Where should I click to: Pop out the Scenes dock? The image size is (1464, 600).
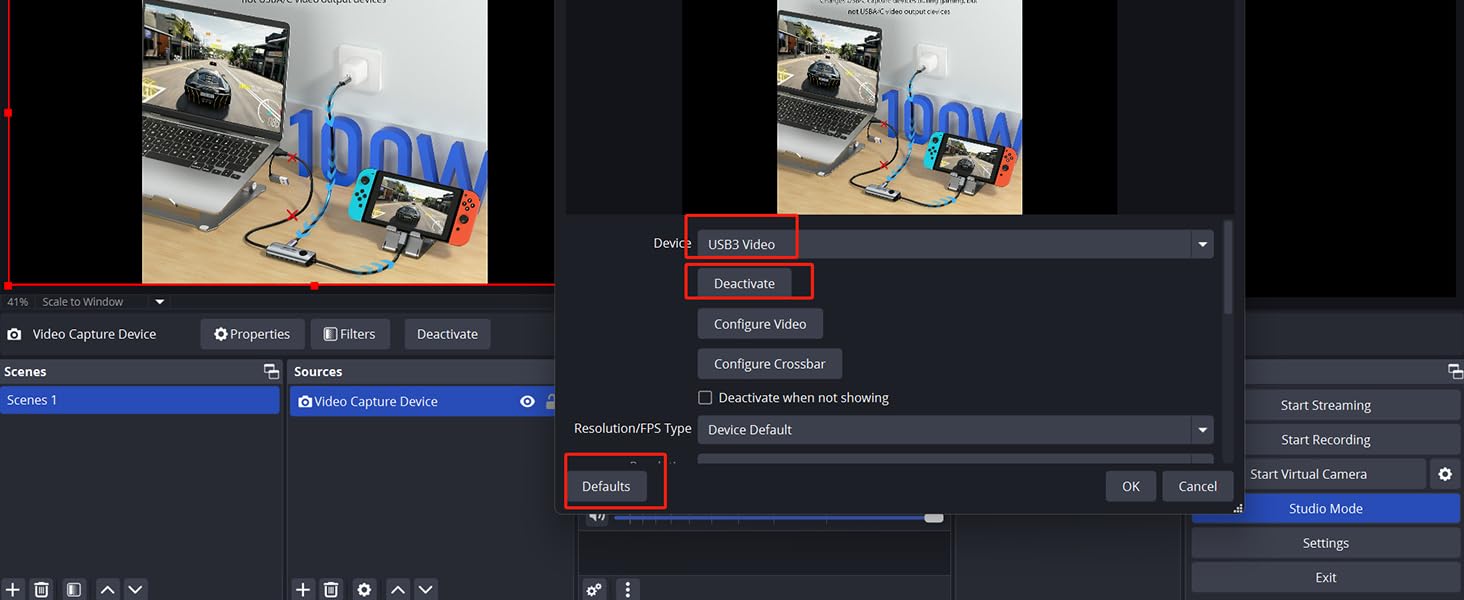(x=271, y=371)
